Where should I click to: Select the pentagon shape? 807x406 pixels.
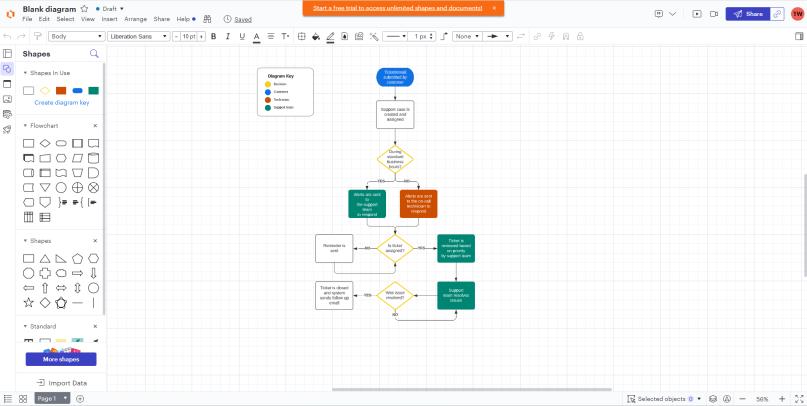point(77,258)
